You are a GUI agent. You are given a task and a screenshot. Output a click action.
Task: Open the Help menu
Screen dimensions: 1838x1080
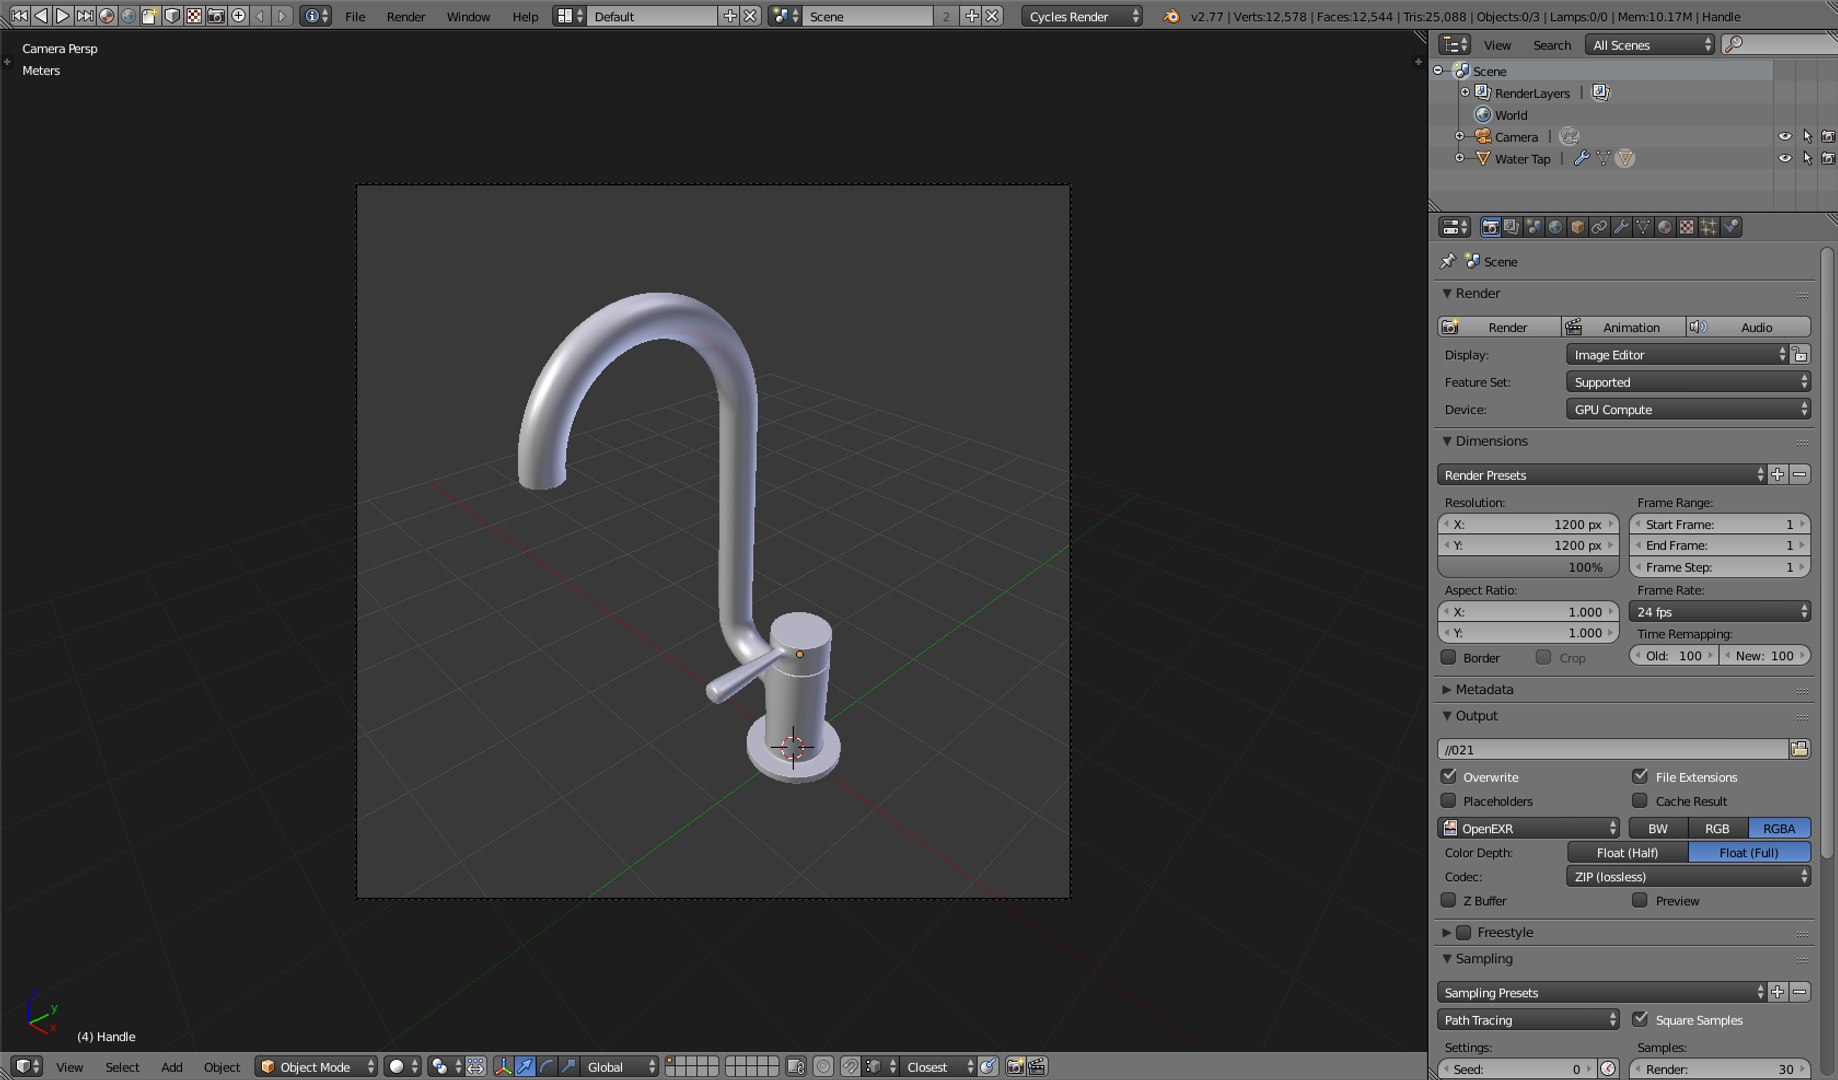click(525, 16)
